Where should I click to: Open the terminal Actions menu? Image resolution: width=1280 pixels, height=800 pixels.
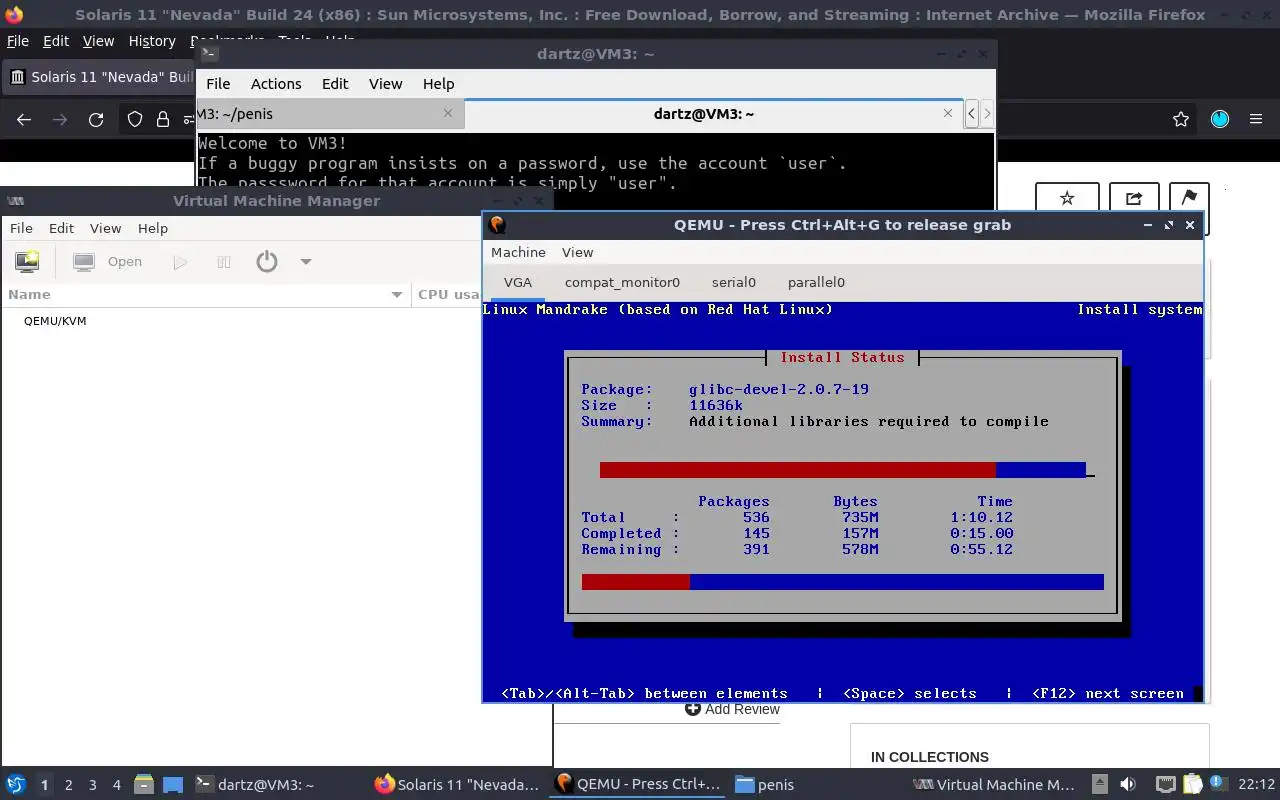coord(276,84)
